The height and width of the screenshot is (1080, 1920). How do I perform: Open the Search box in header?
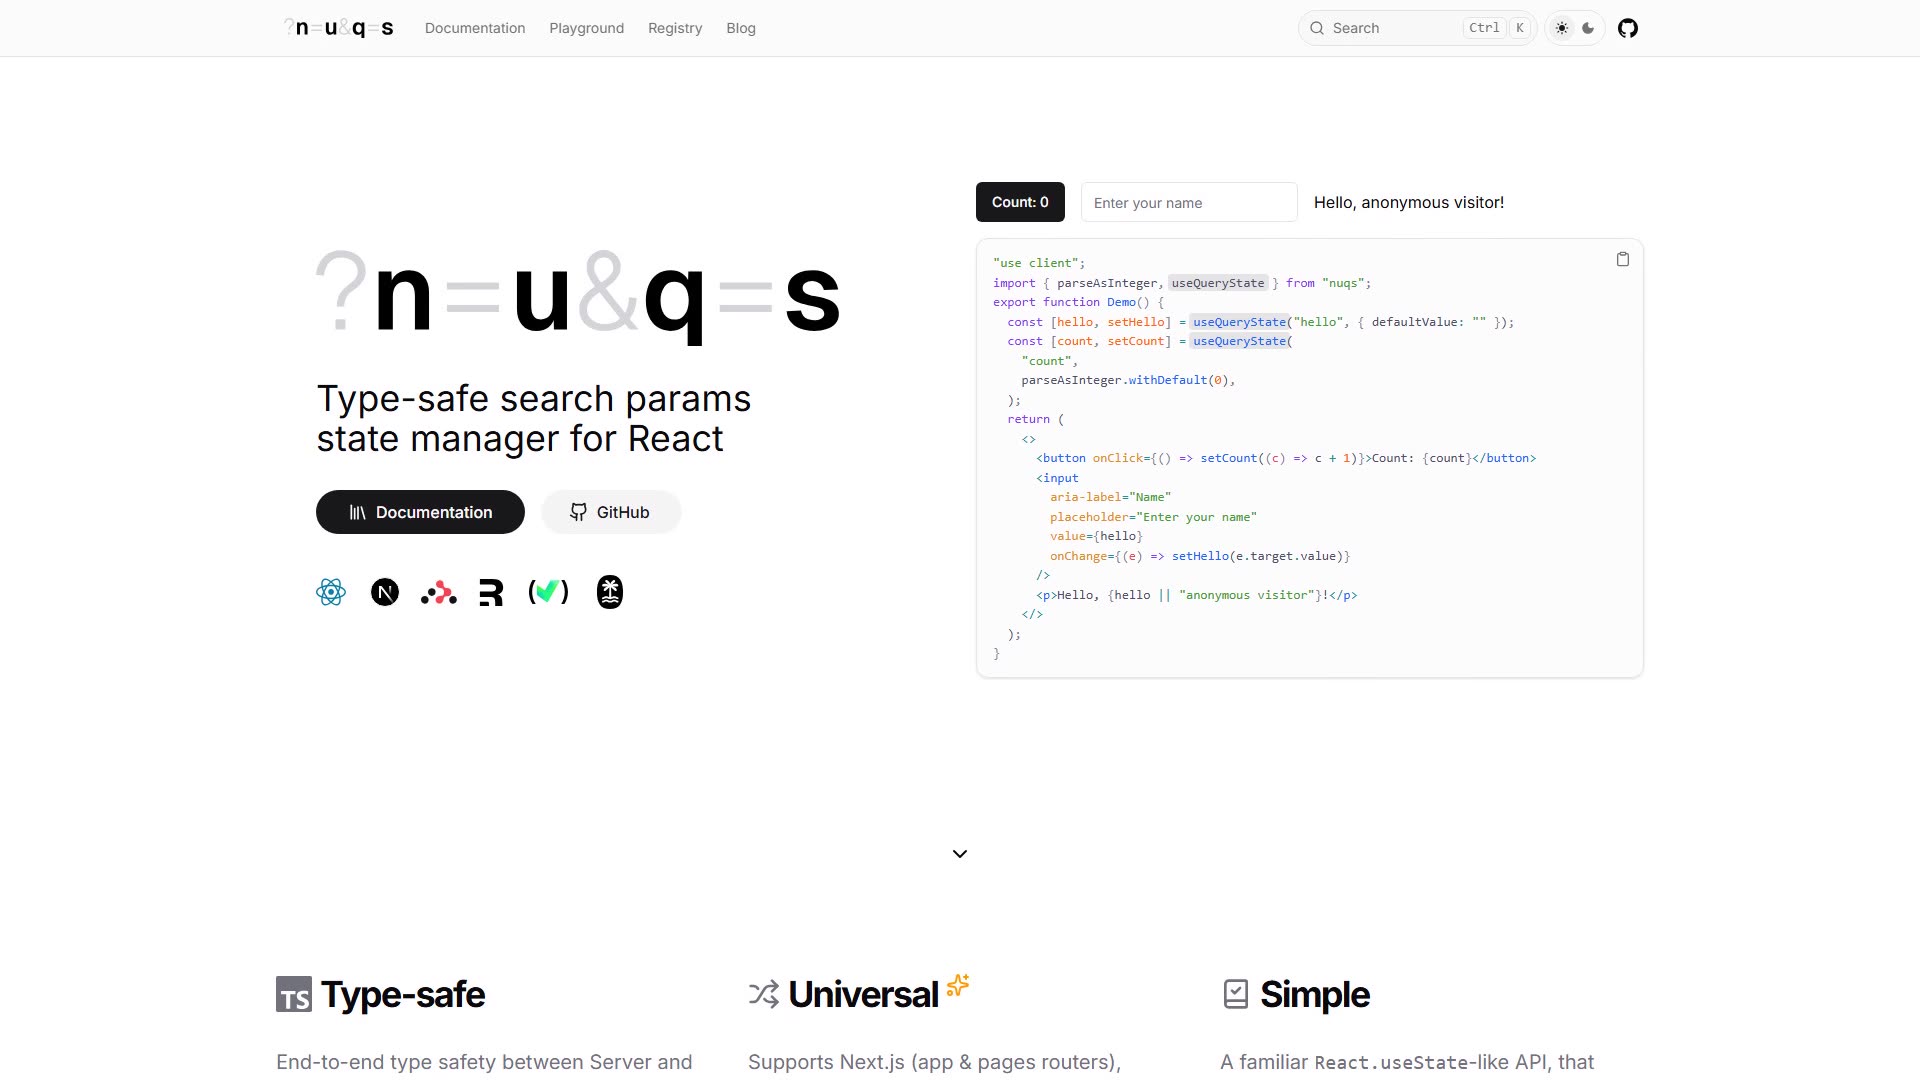[x=1417, y=28]
